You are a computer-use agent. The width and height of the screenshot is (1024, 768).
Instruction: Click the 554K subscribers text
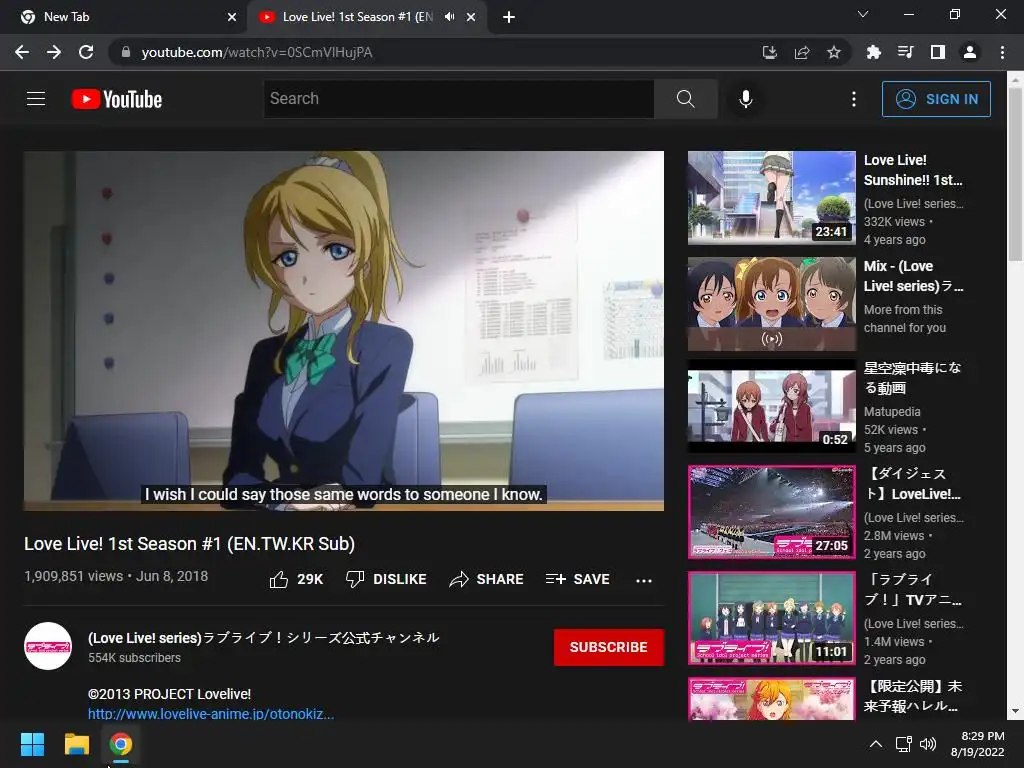[x=135, y=658]
